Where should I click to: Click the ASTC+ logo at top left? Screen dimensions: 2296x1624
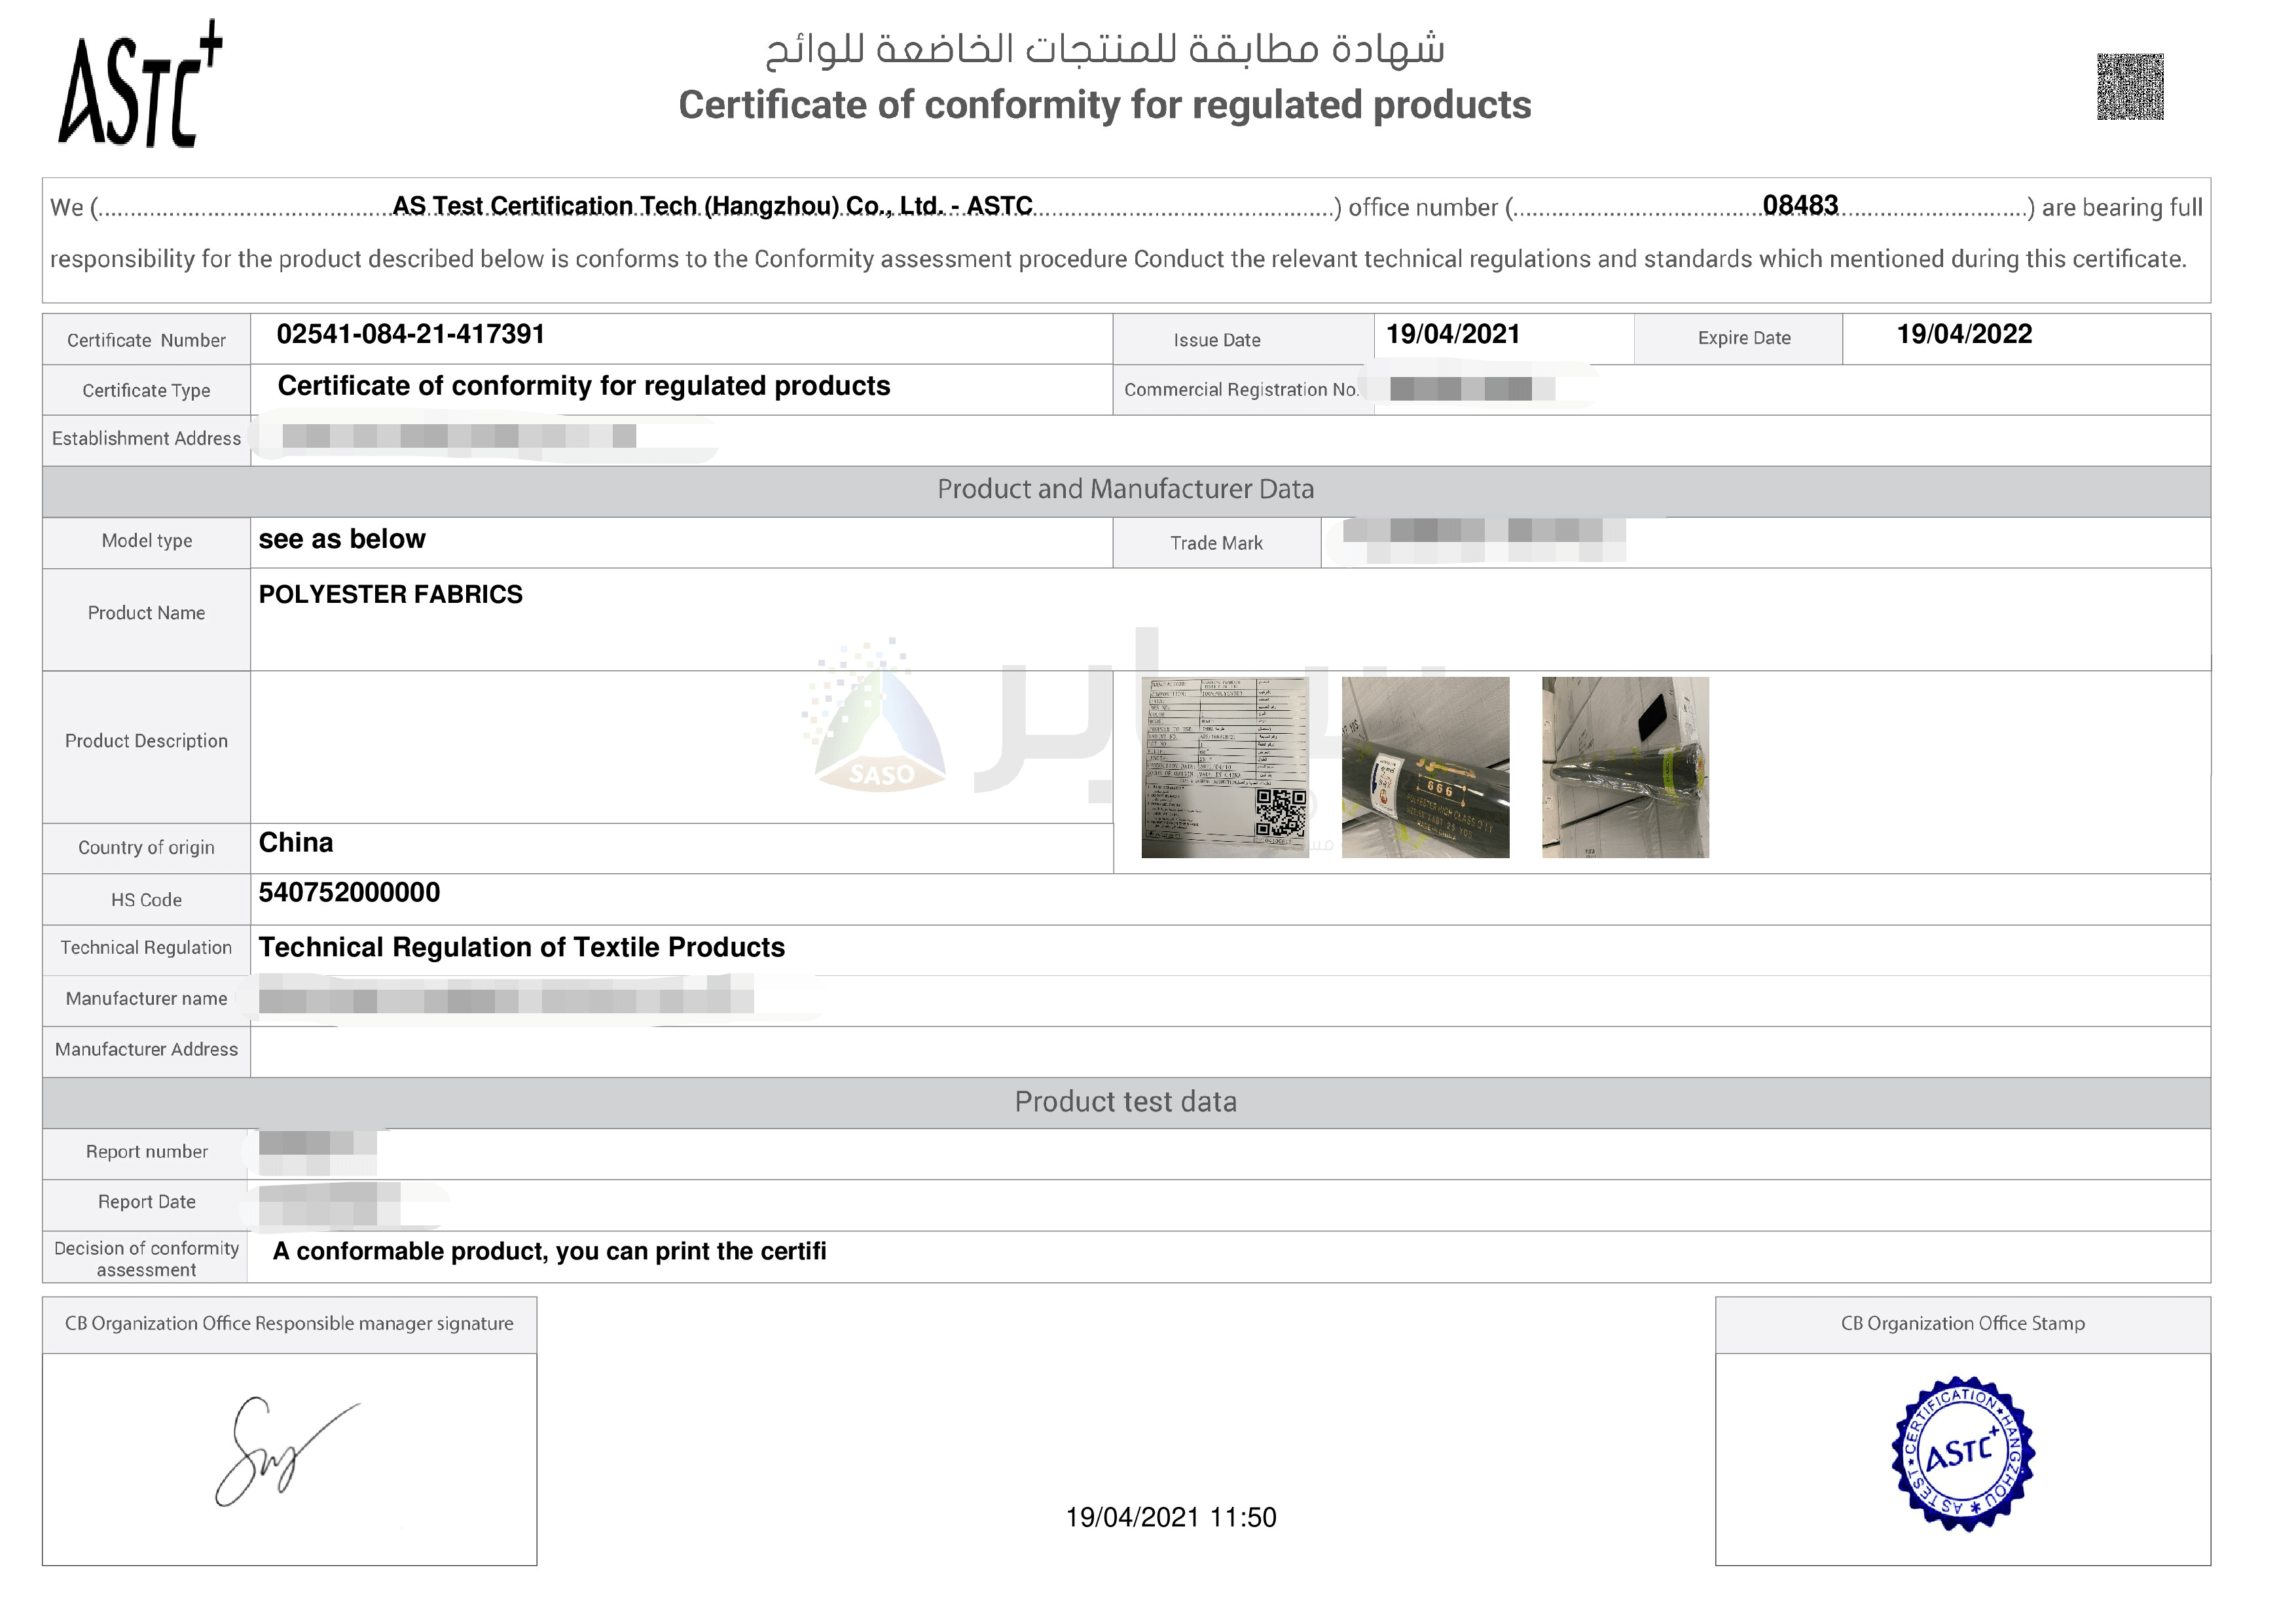click(x=140, y=85)
